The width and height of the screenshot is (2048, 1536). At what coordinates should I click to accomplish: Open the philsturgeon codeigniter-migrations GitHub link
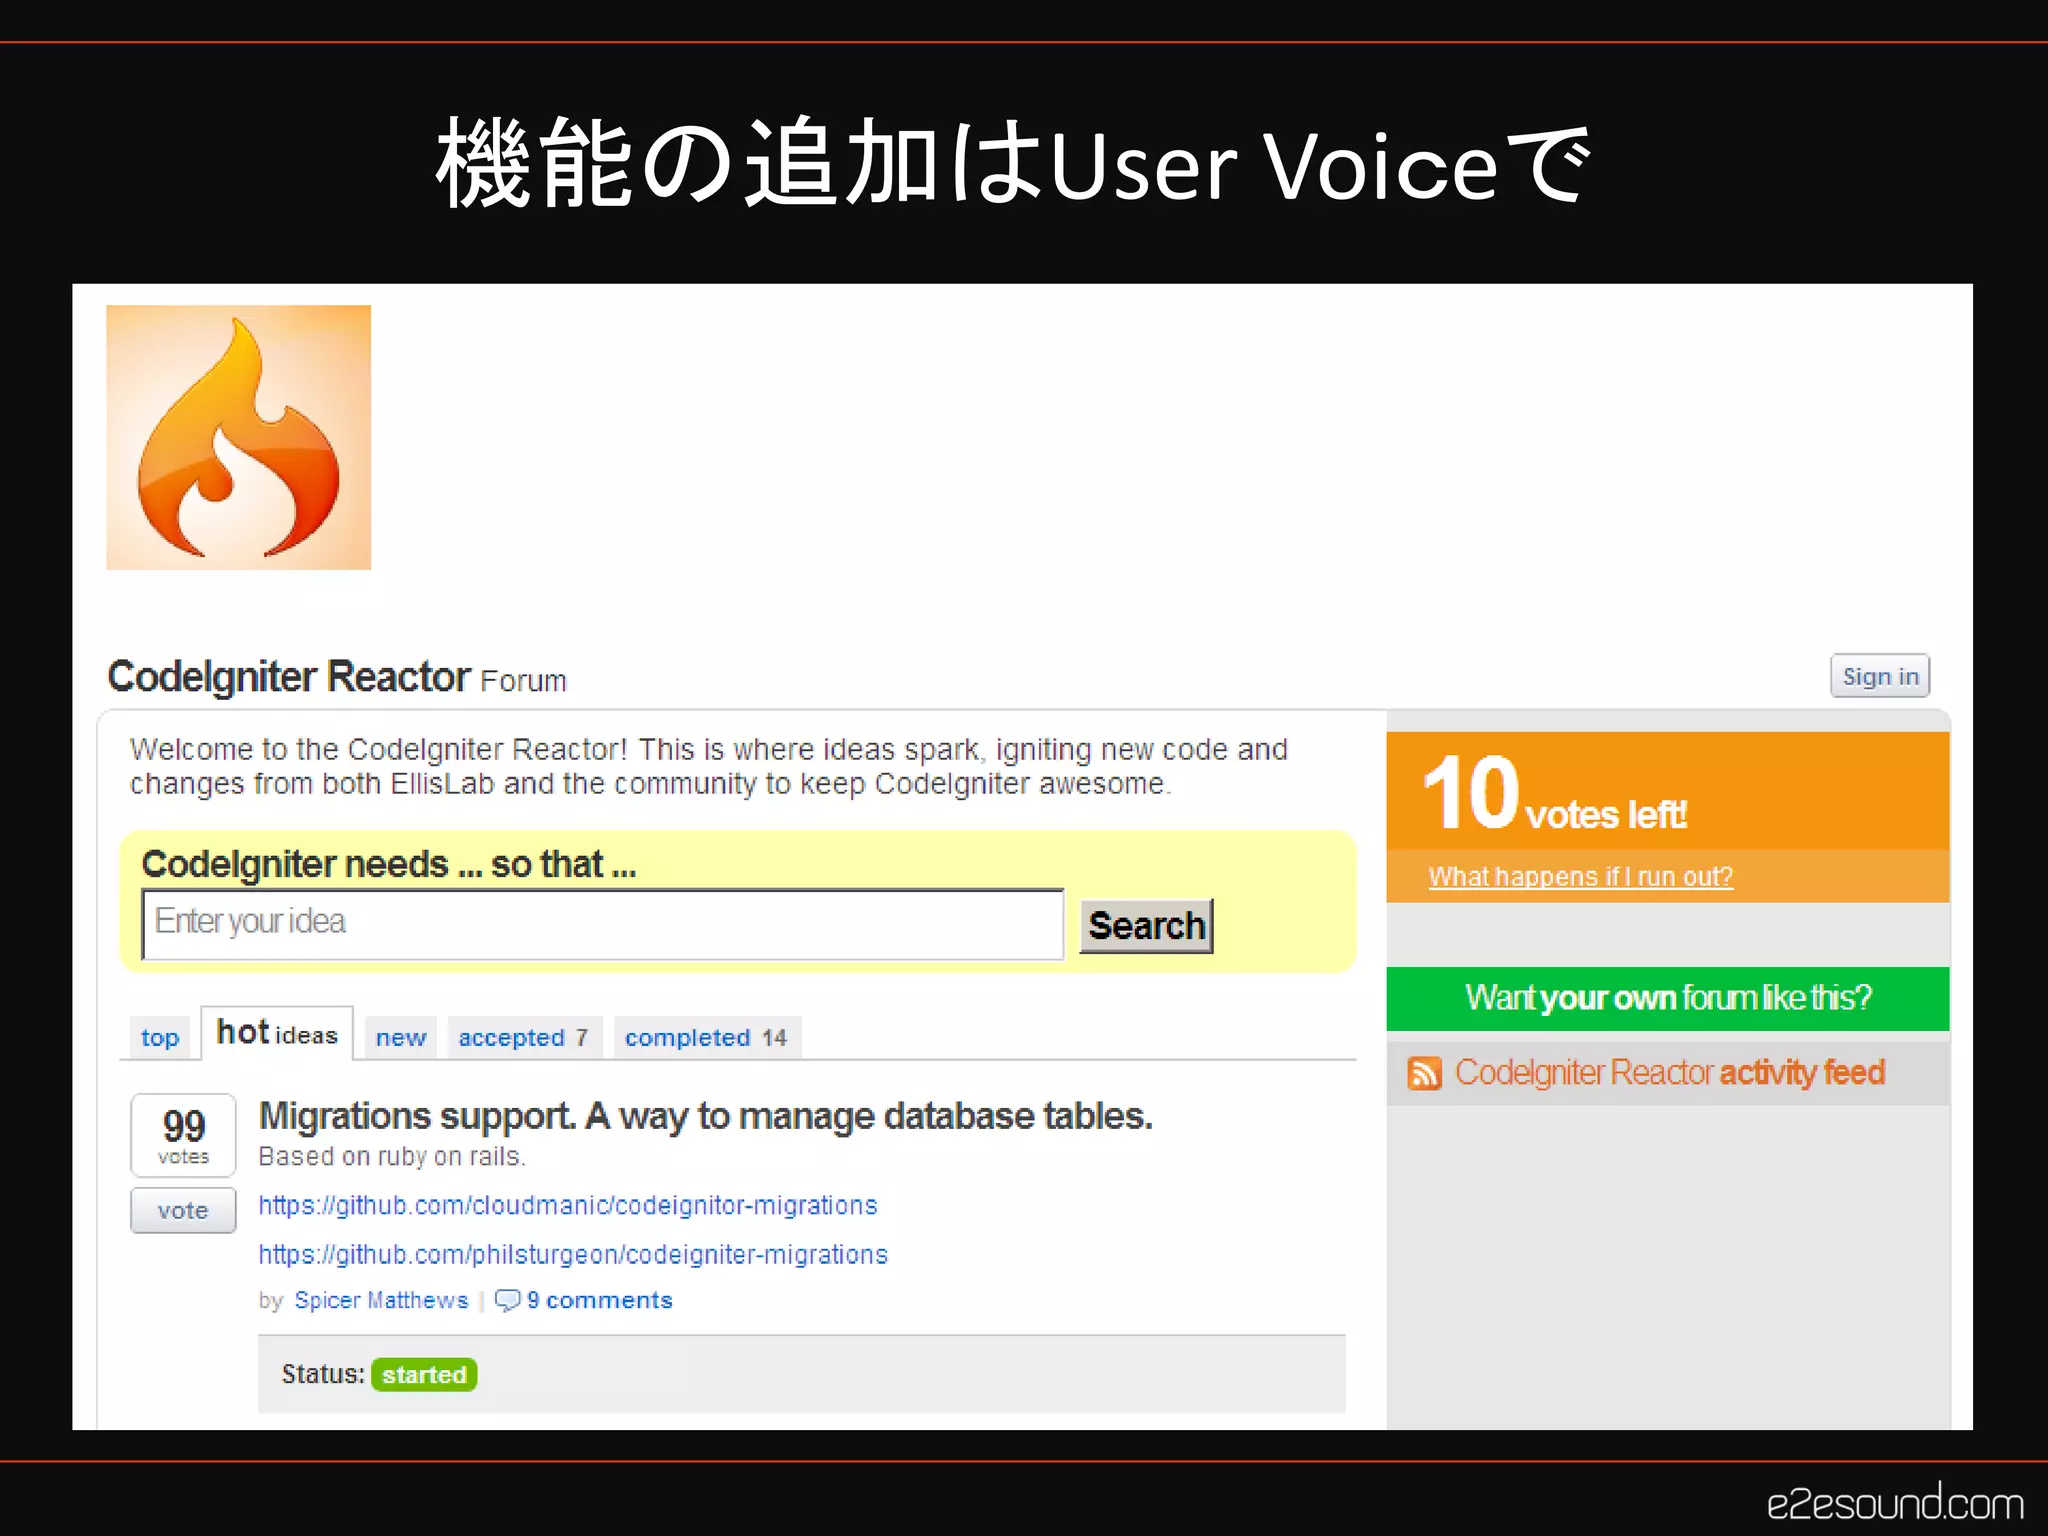tap(573, 1254)
